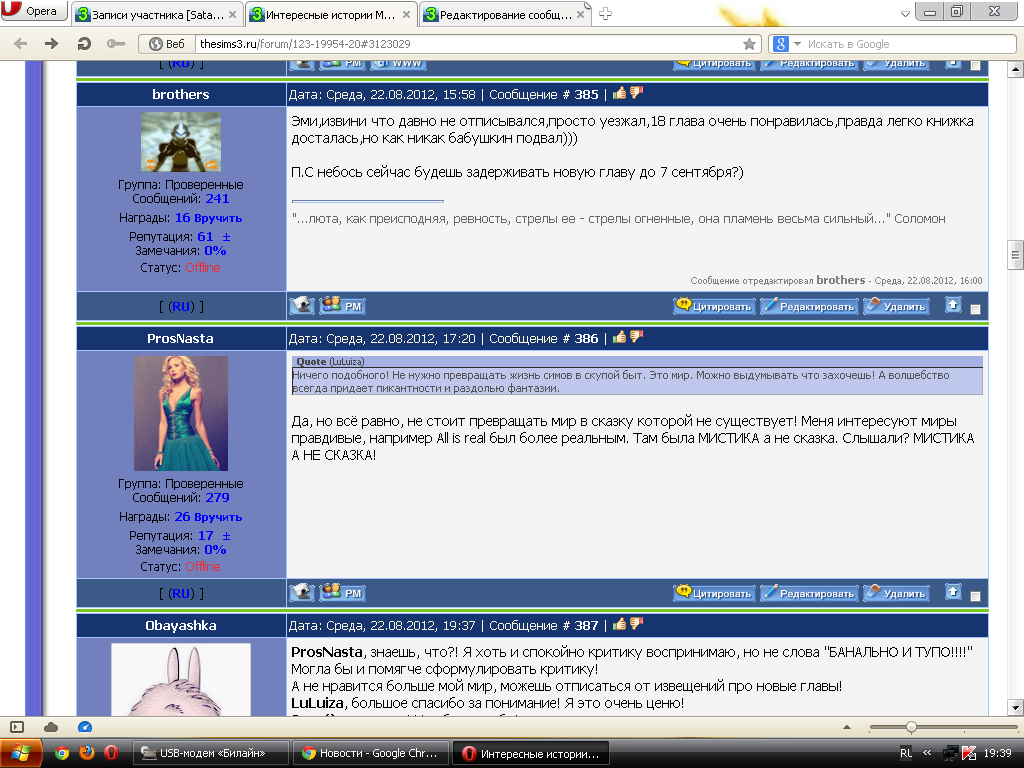
Task: Give thumbs down to message 385
Action: pyautogui.click(x=636, y=93)
